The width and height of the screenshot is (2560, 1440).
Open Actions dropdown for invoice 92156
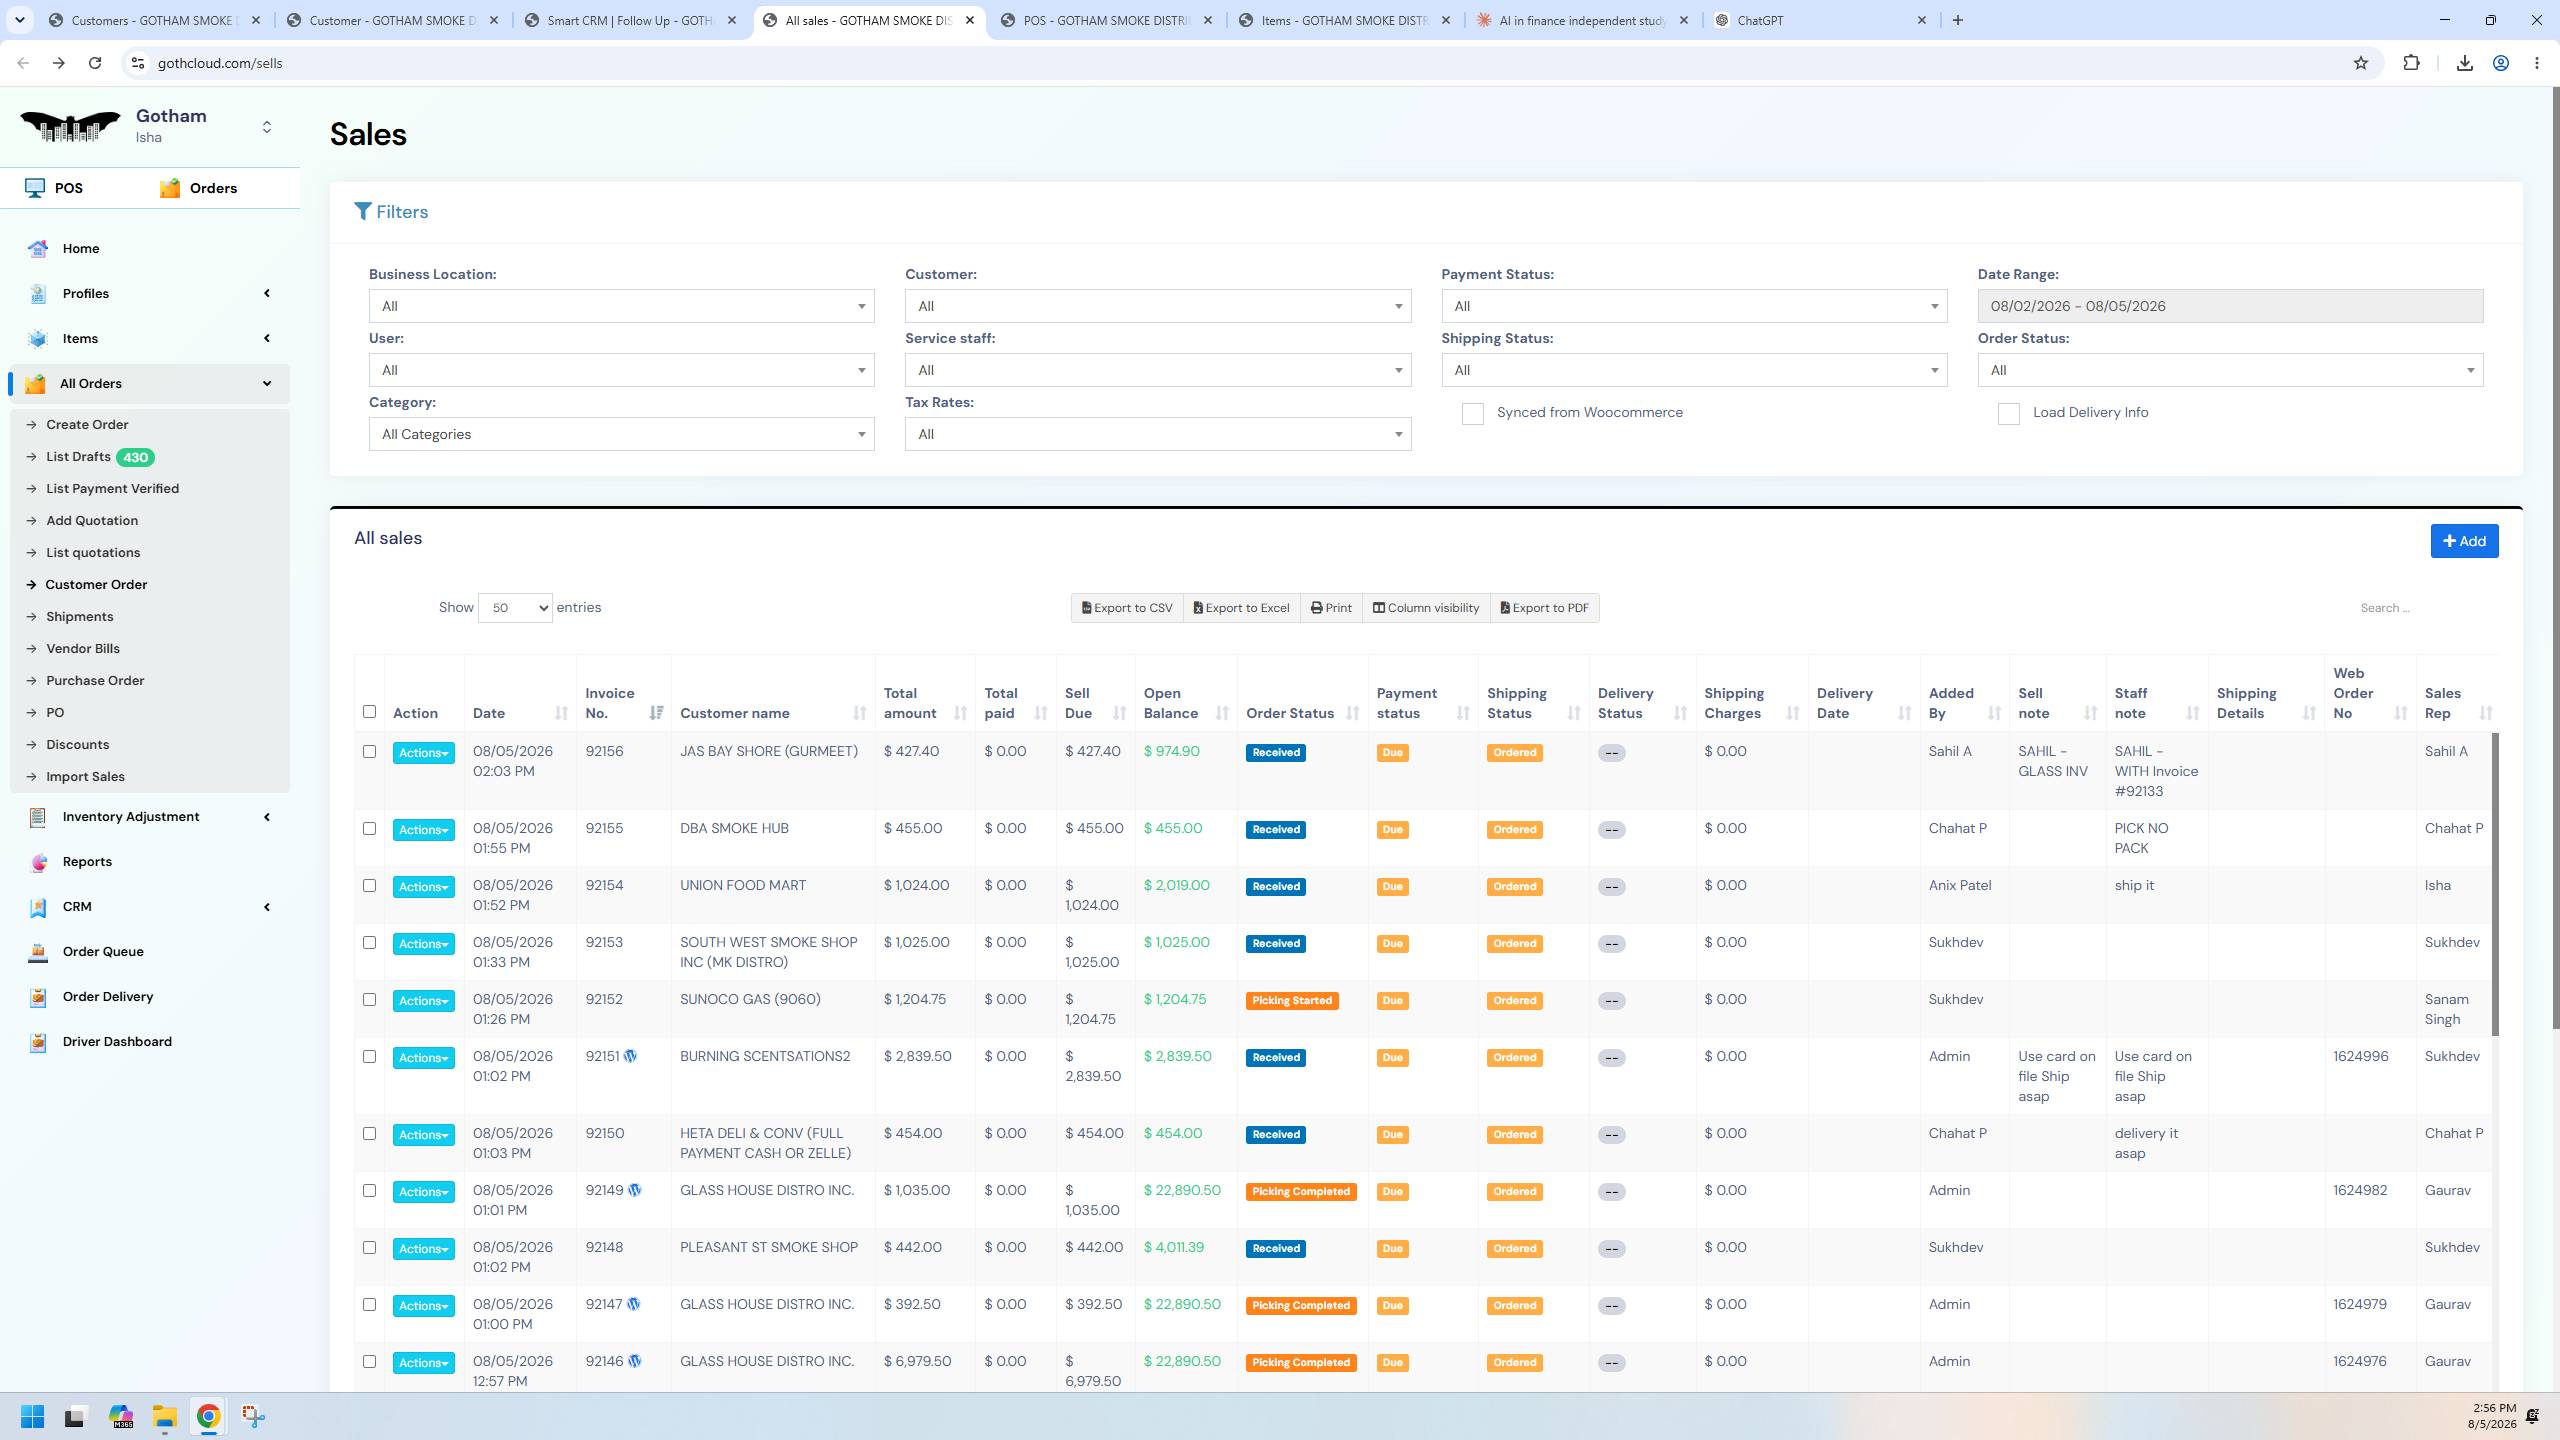click(423, 753)
